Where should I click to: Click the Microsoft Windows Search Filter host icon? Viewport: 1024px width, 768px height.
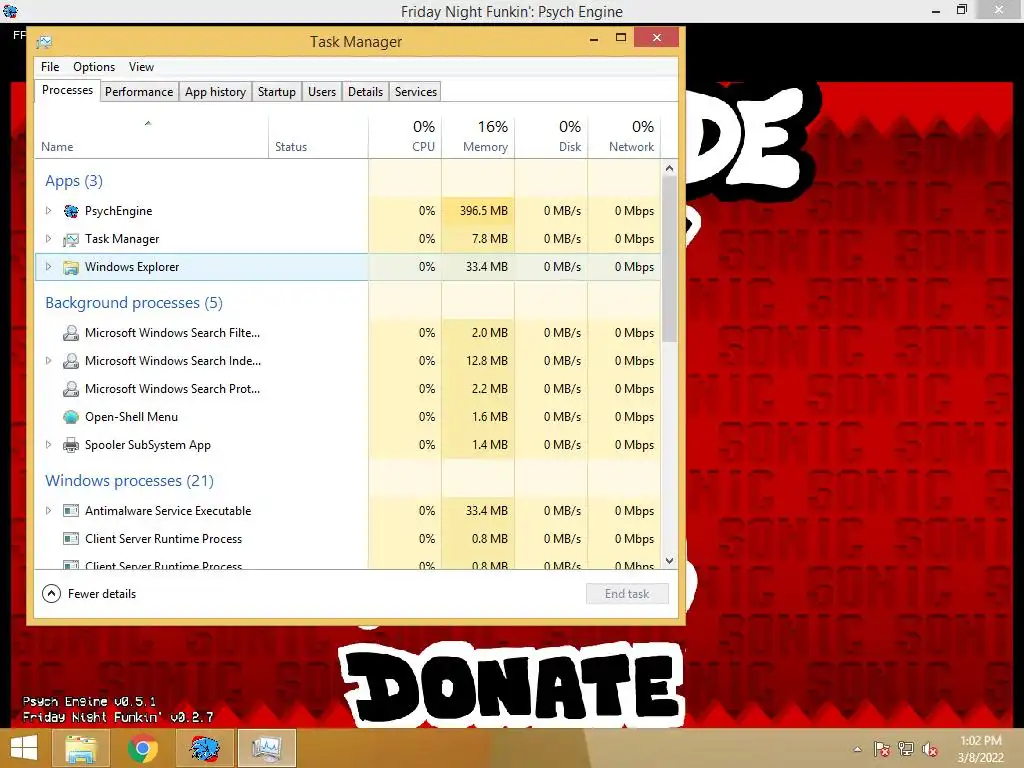(71, 333)
